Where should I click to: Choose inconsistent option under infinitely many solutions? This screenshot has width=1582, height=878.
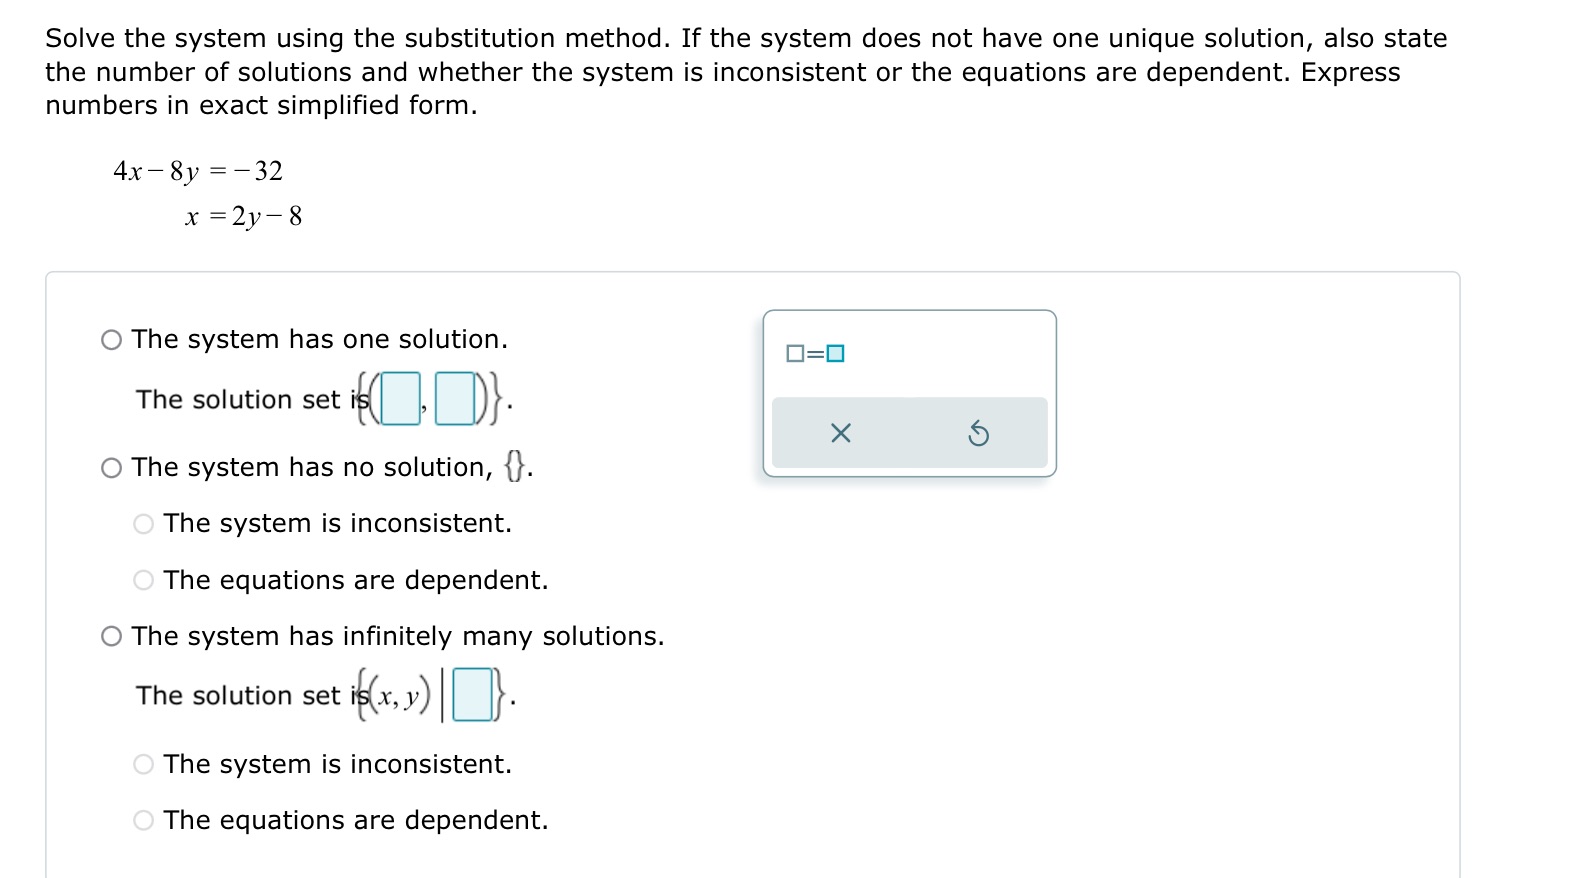[143, 763]
